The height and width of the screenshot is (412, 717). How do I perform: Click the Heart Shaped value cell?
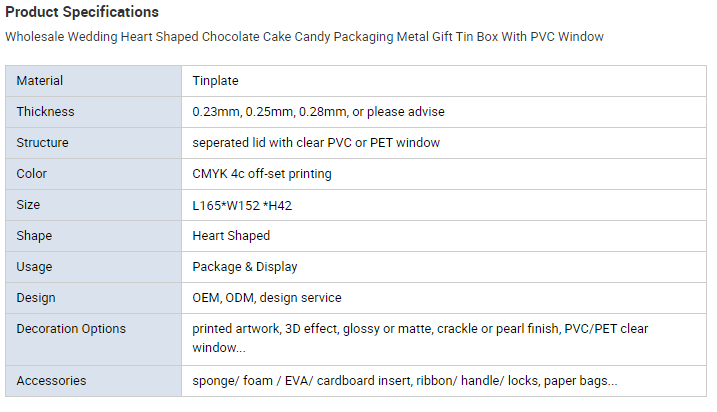(231, 236)
